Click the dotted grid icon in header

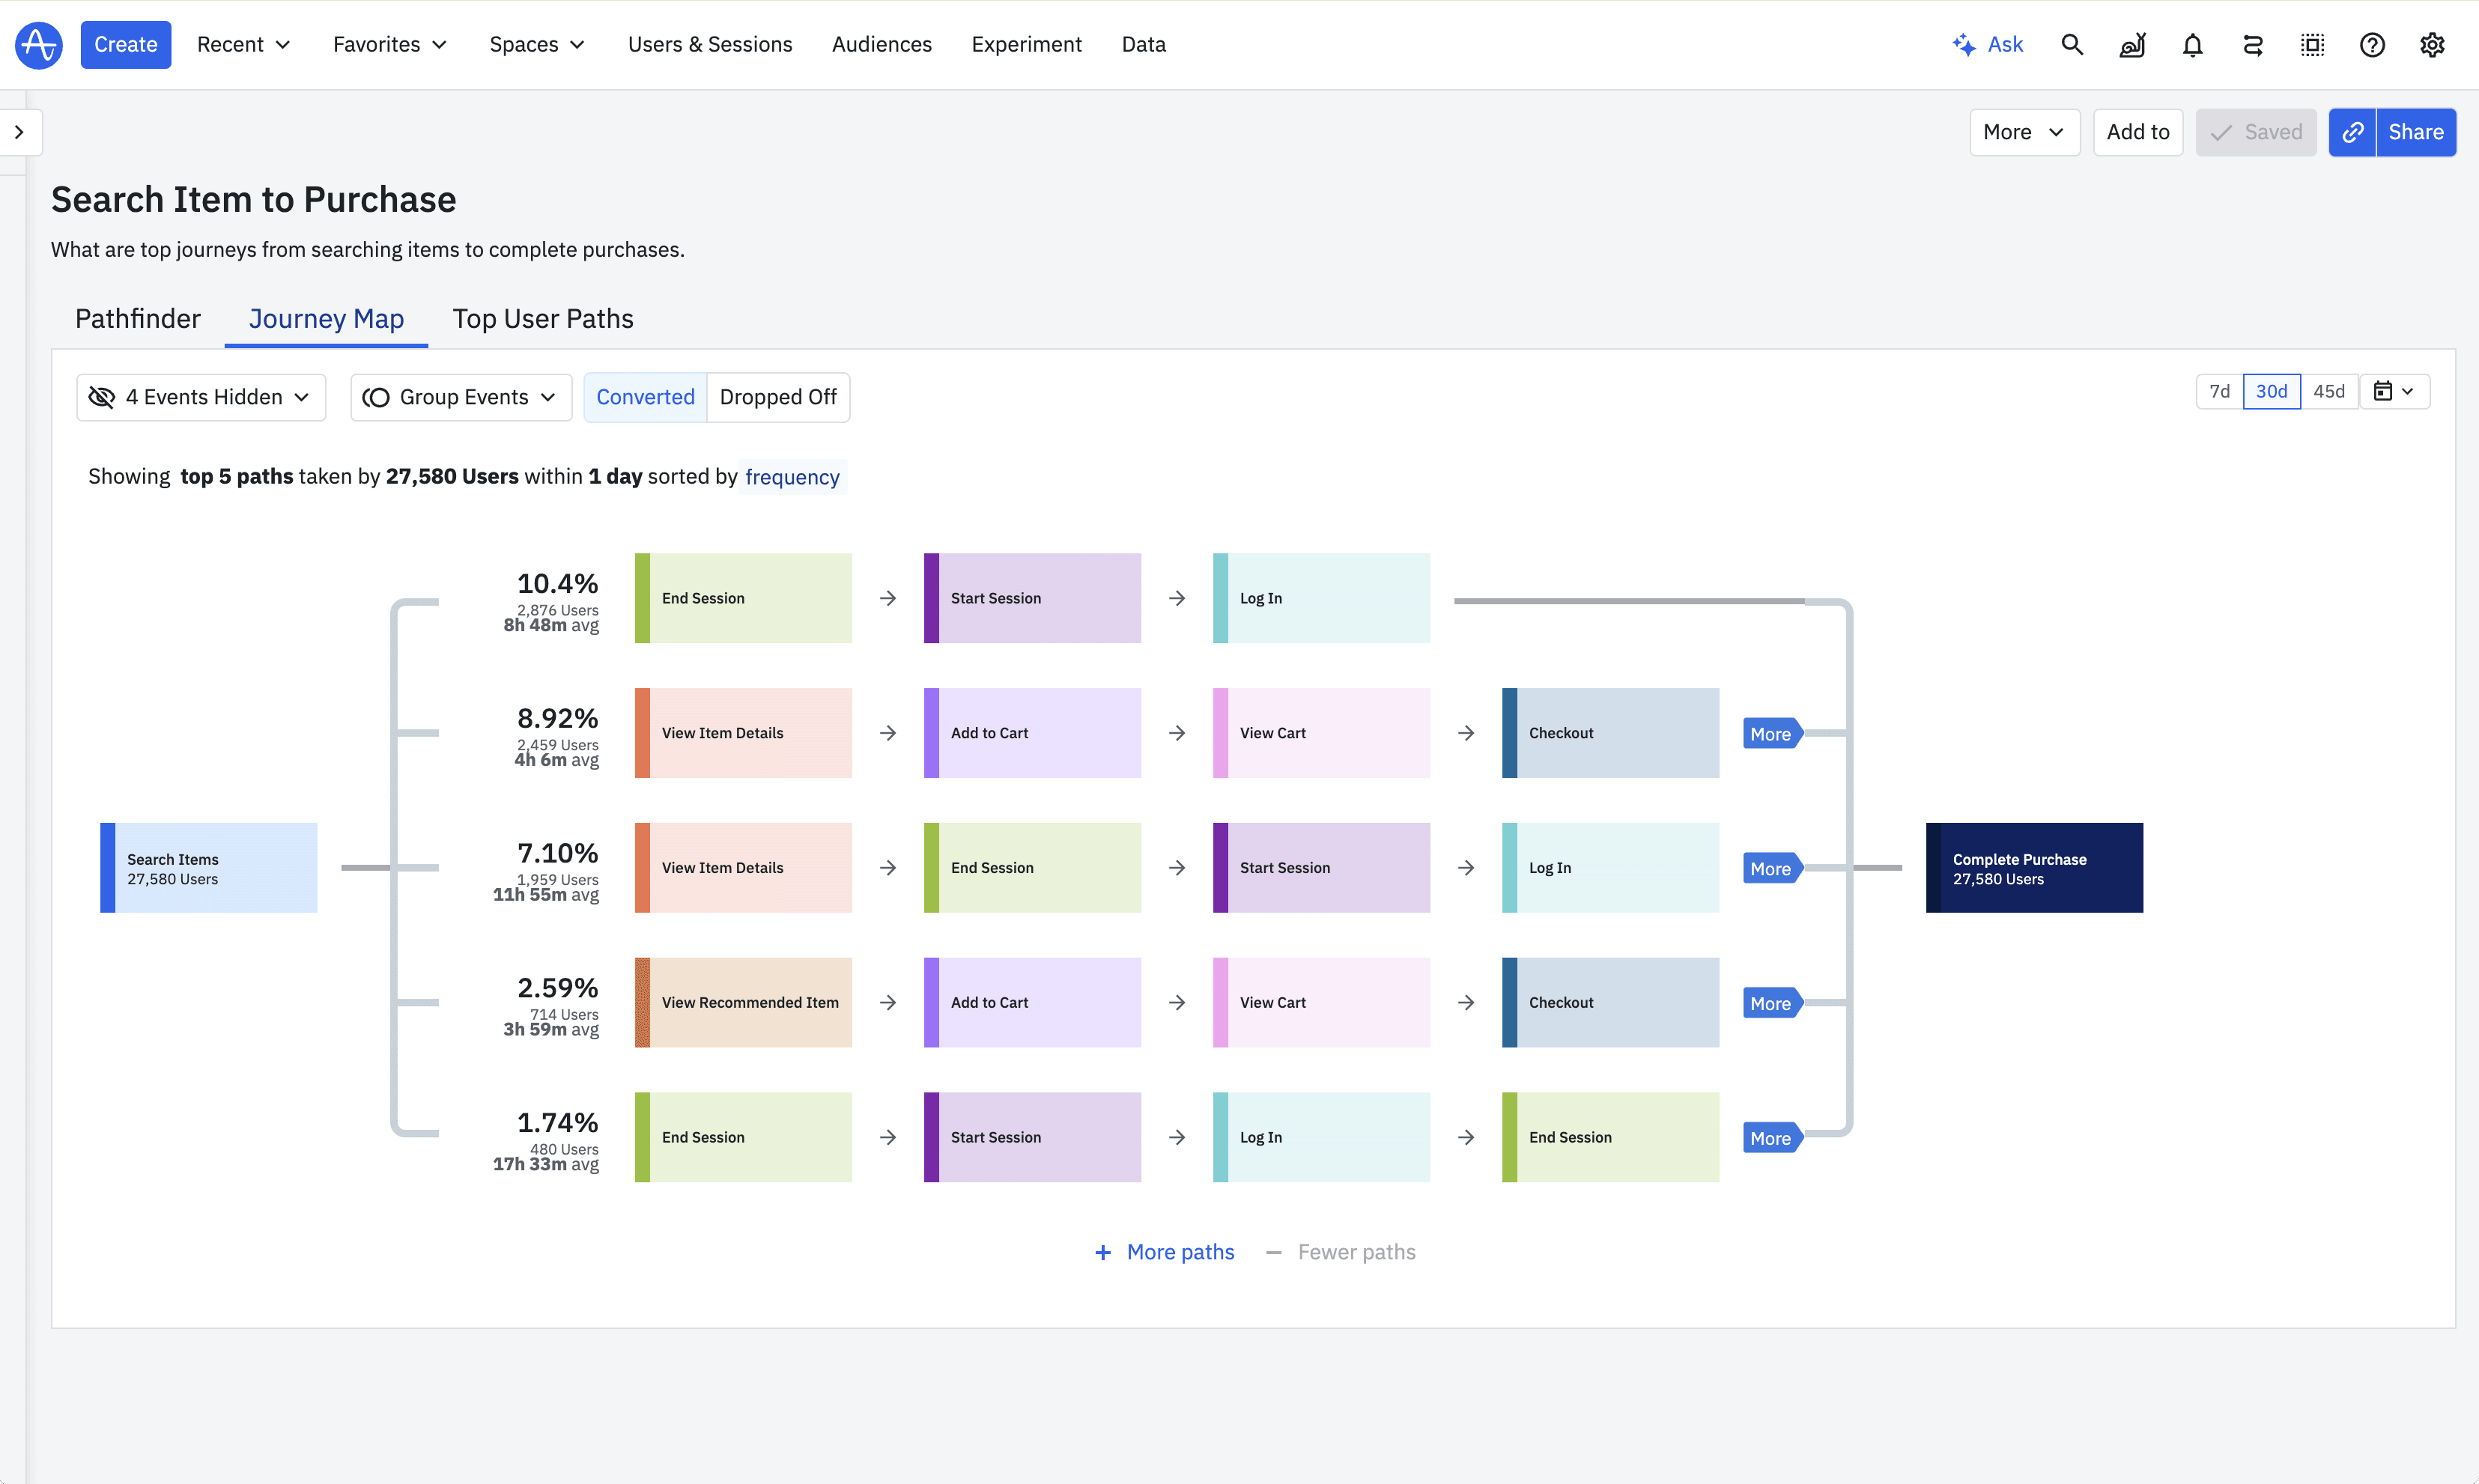point(2312,45)
